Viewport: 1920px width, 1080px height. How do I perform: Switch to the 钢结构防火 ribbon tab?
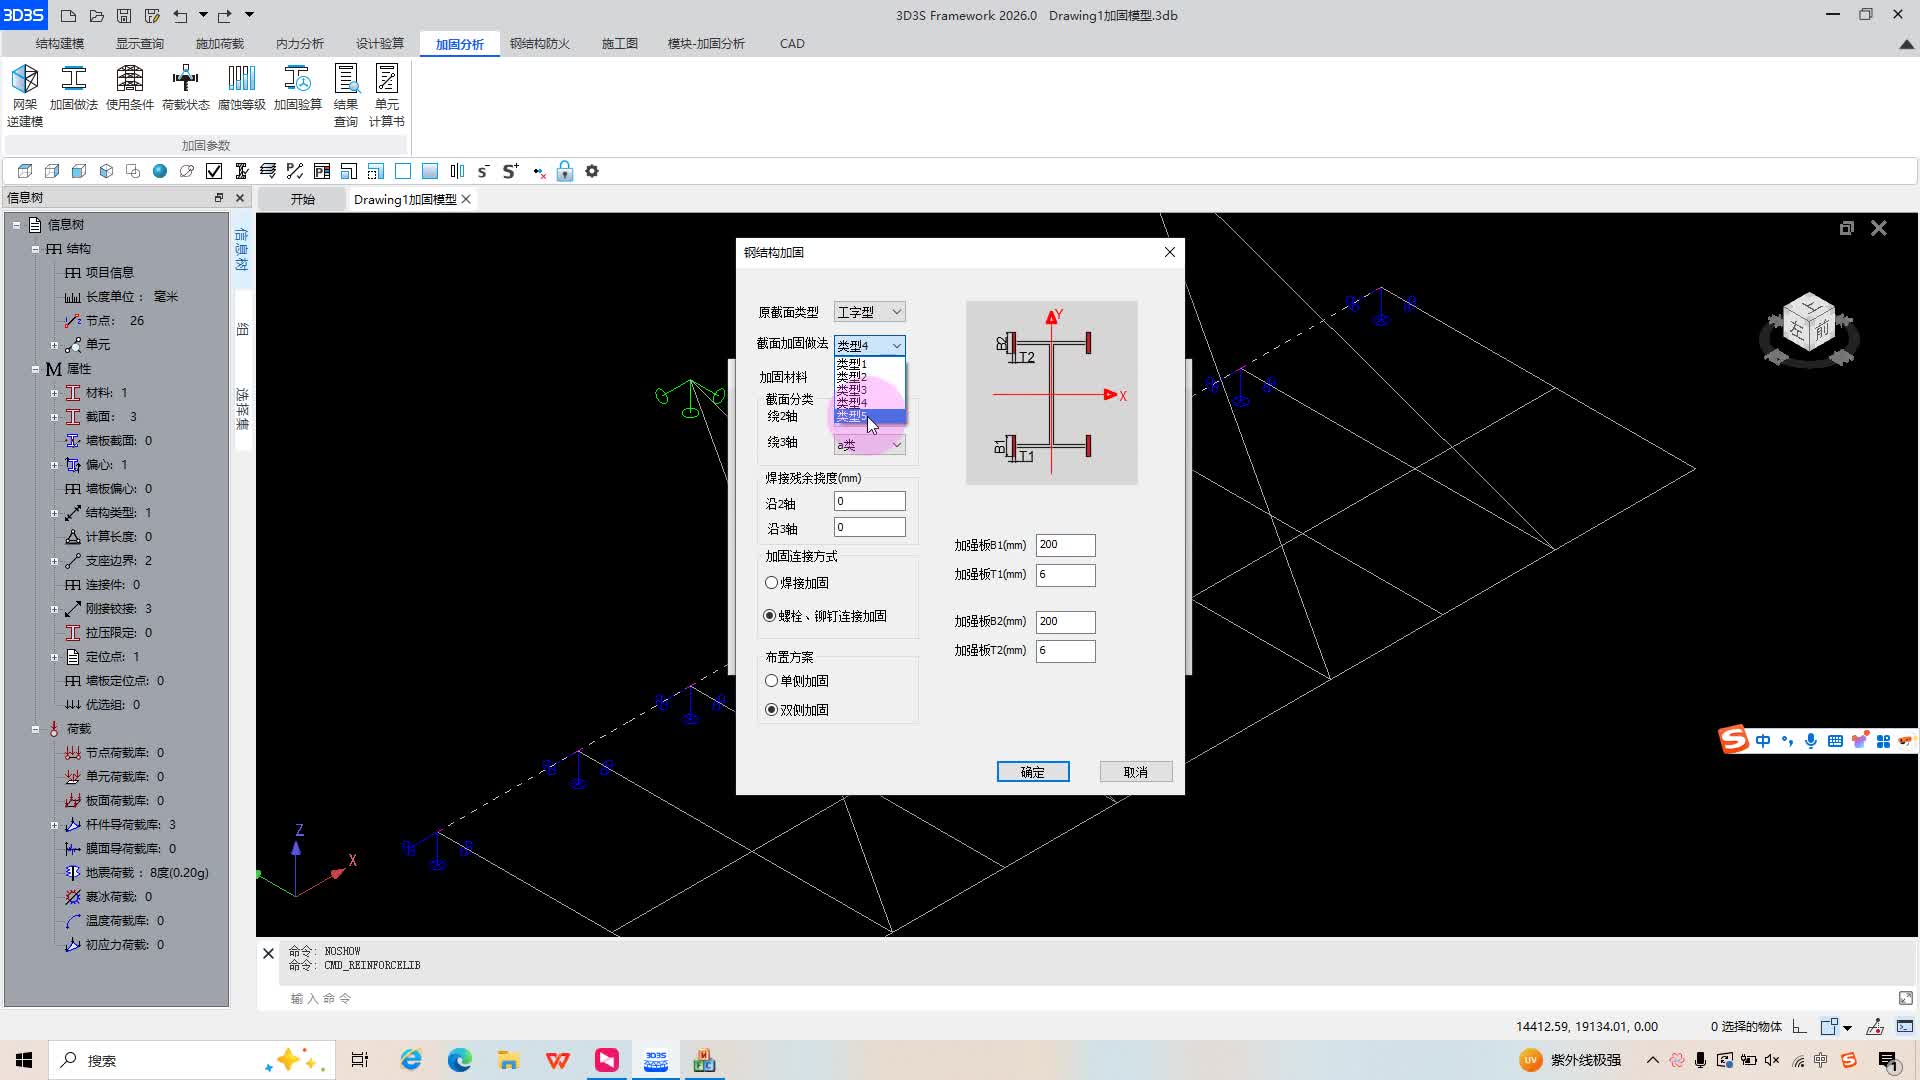(x=539, y=44)
